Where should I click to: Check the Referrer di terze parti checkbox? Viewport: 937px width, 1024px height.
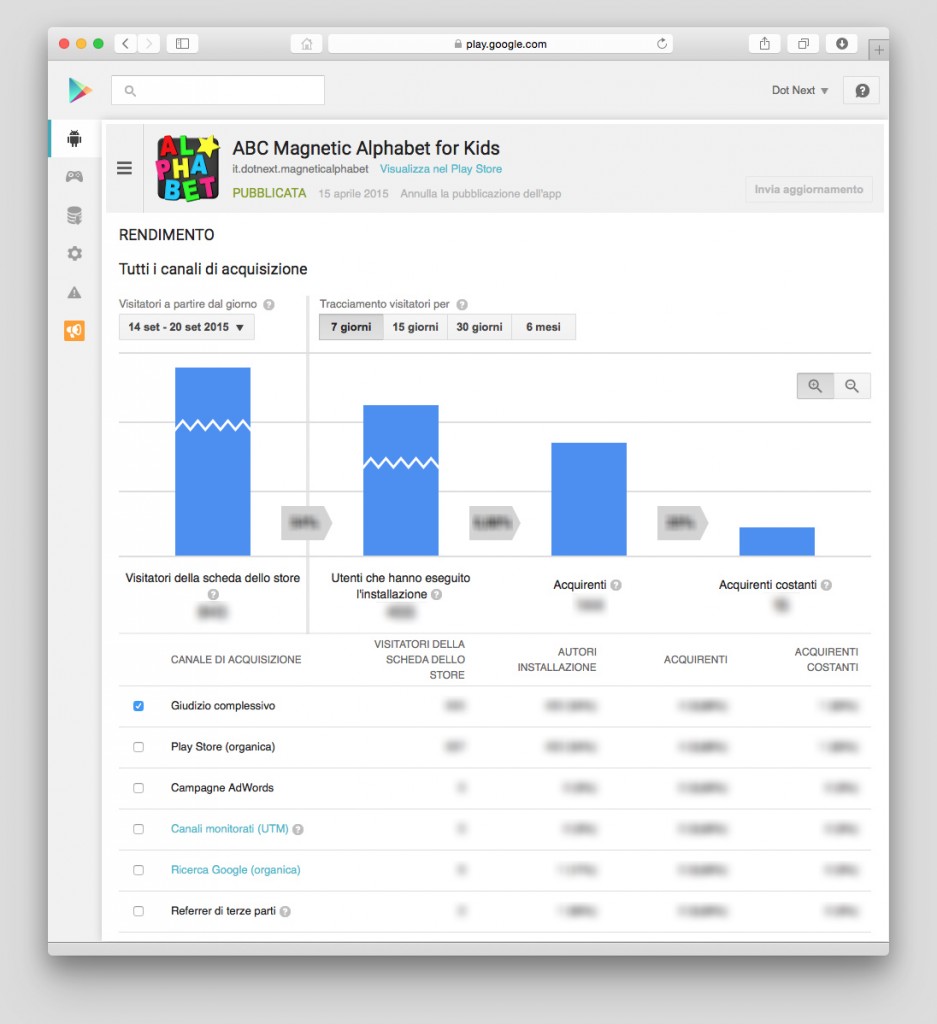tap(138, 911)
